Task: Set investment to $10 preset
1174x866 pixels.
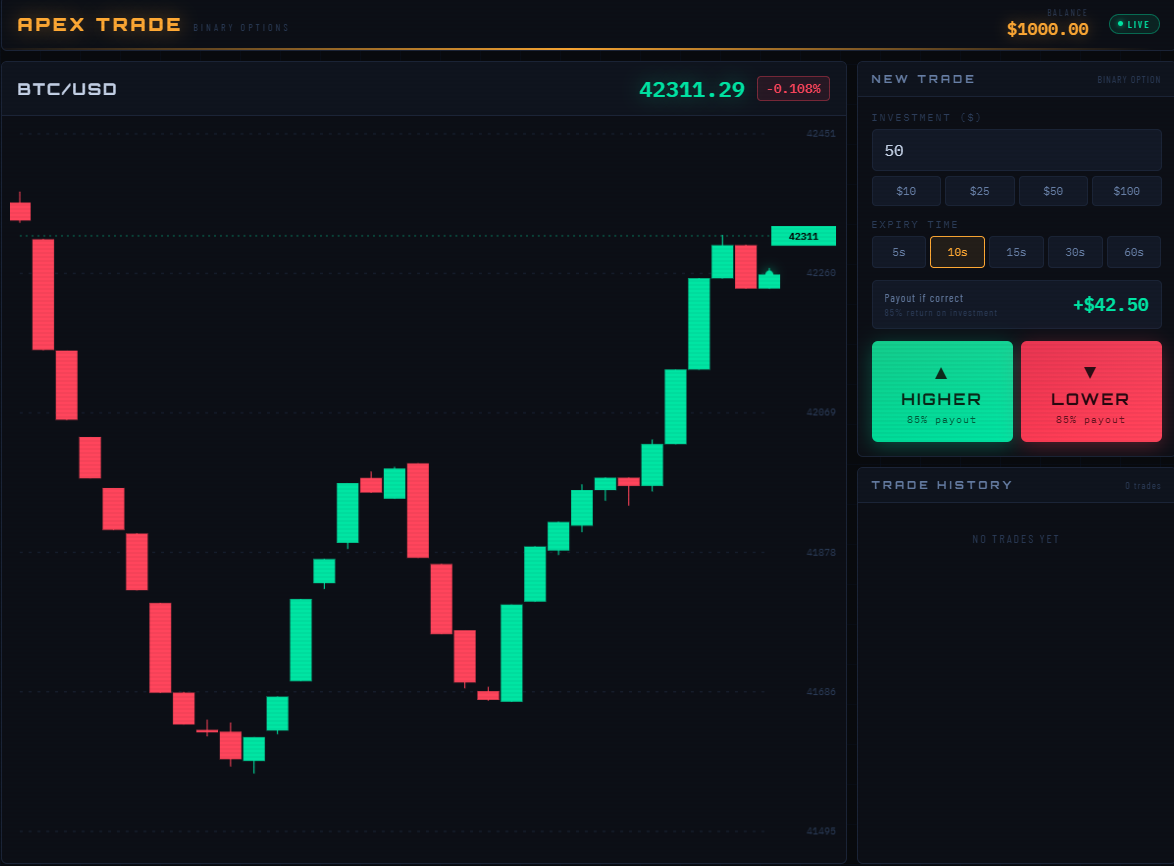Action: tap(906, 191)
